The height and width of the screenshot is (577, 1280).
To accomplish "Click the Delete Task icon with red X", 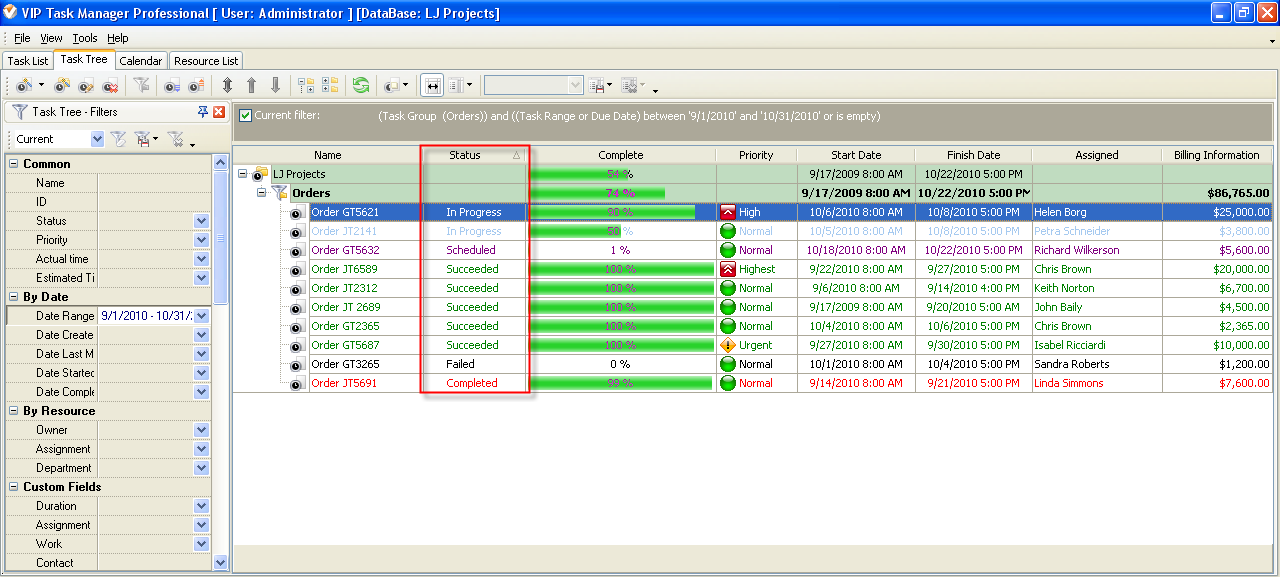I will click(110, 86).
